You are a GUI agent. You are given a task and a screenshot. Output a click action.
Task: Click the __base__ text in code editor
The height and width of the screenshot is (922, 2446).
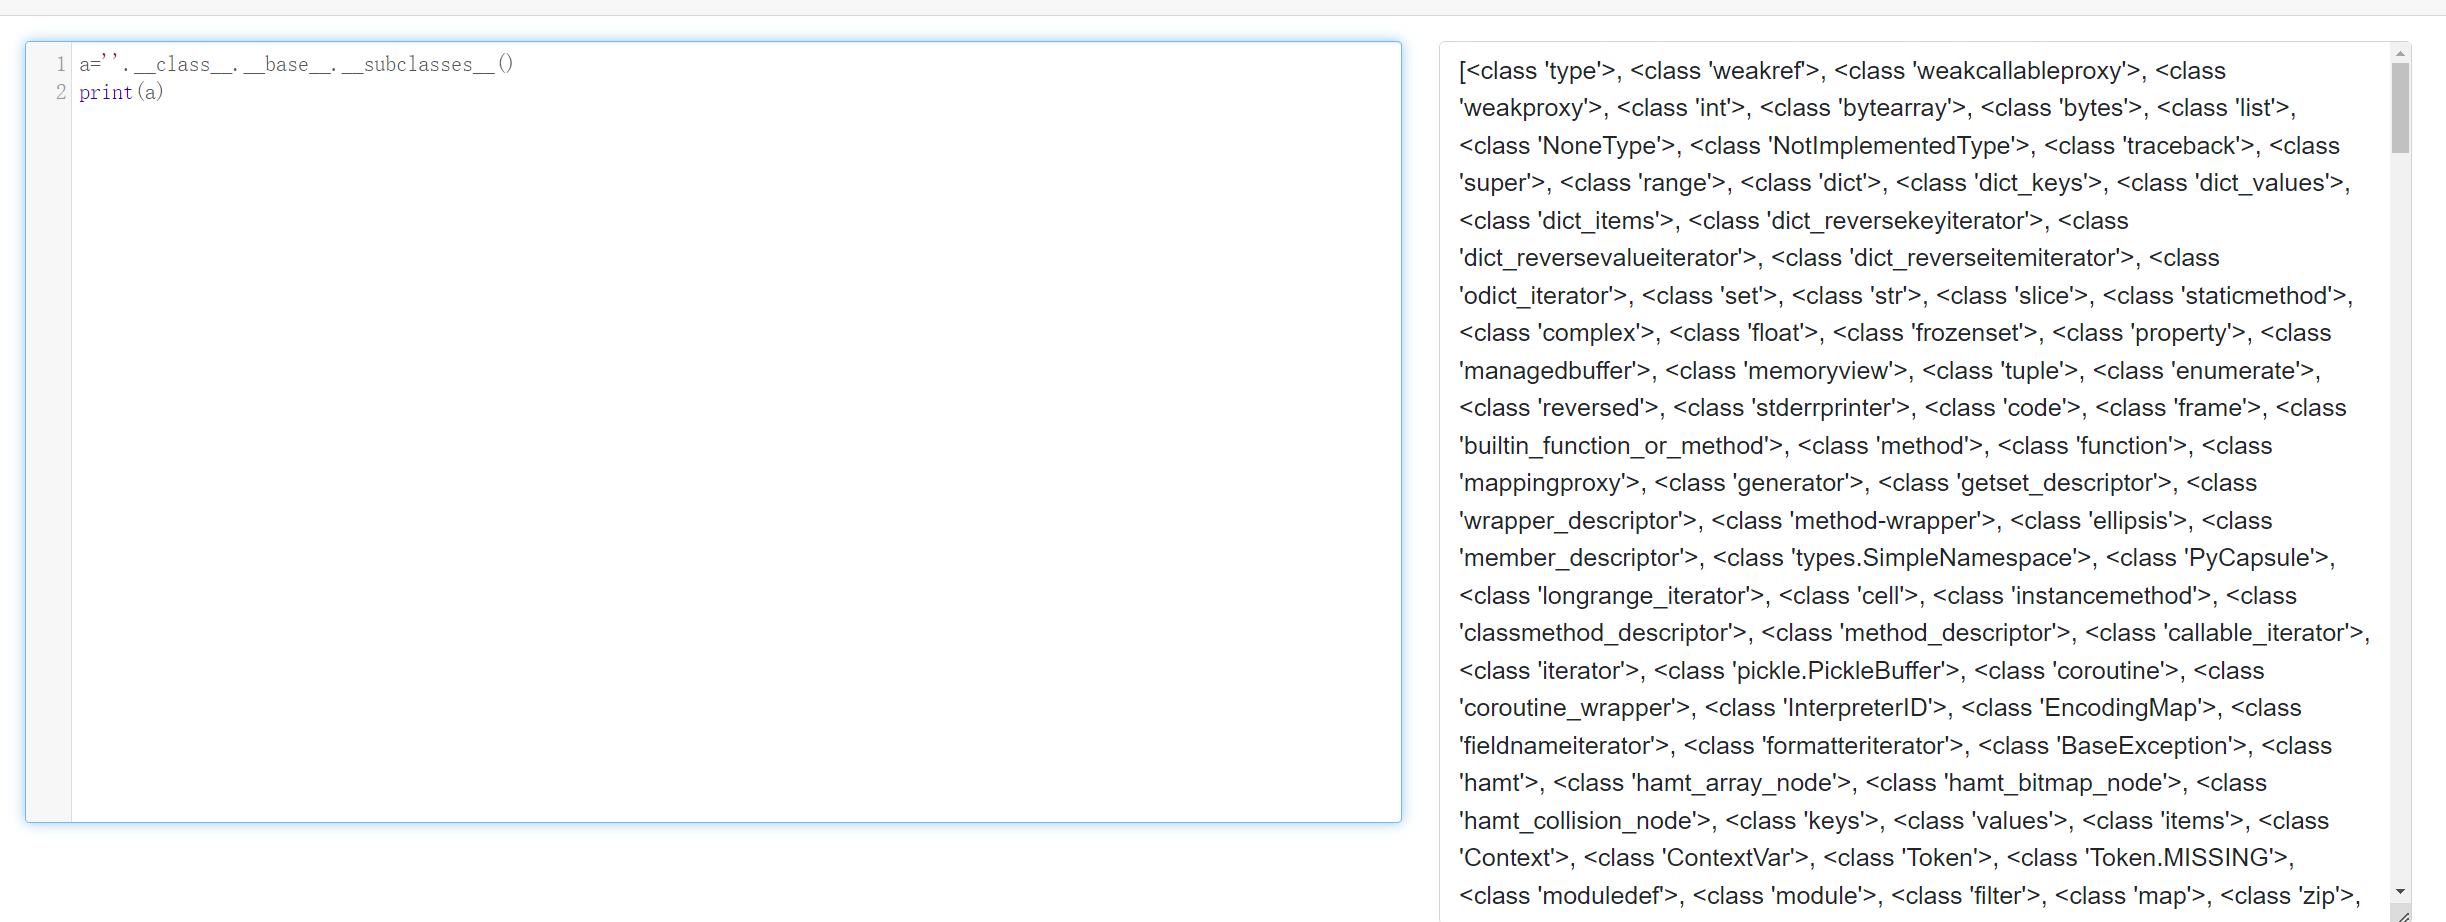pos(287,64)
